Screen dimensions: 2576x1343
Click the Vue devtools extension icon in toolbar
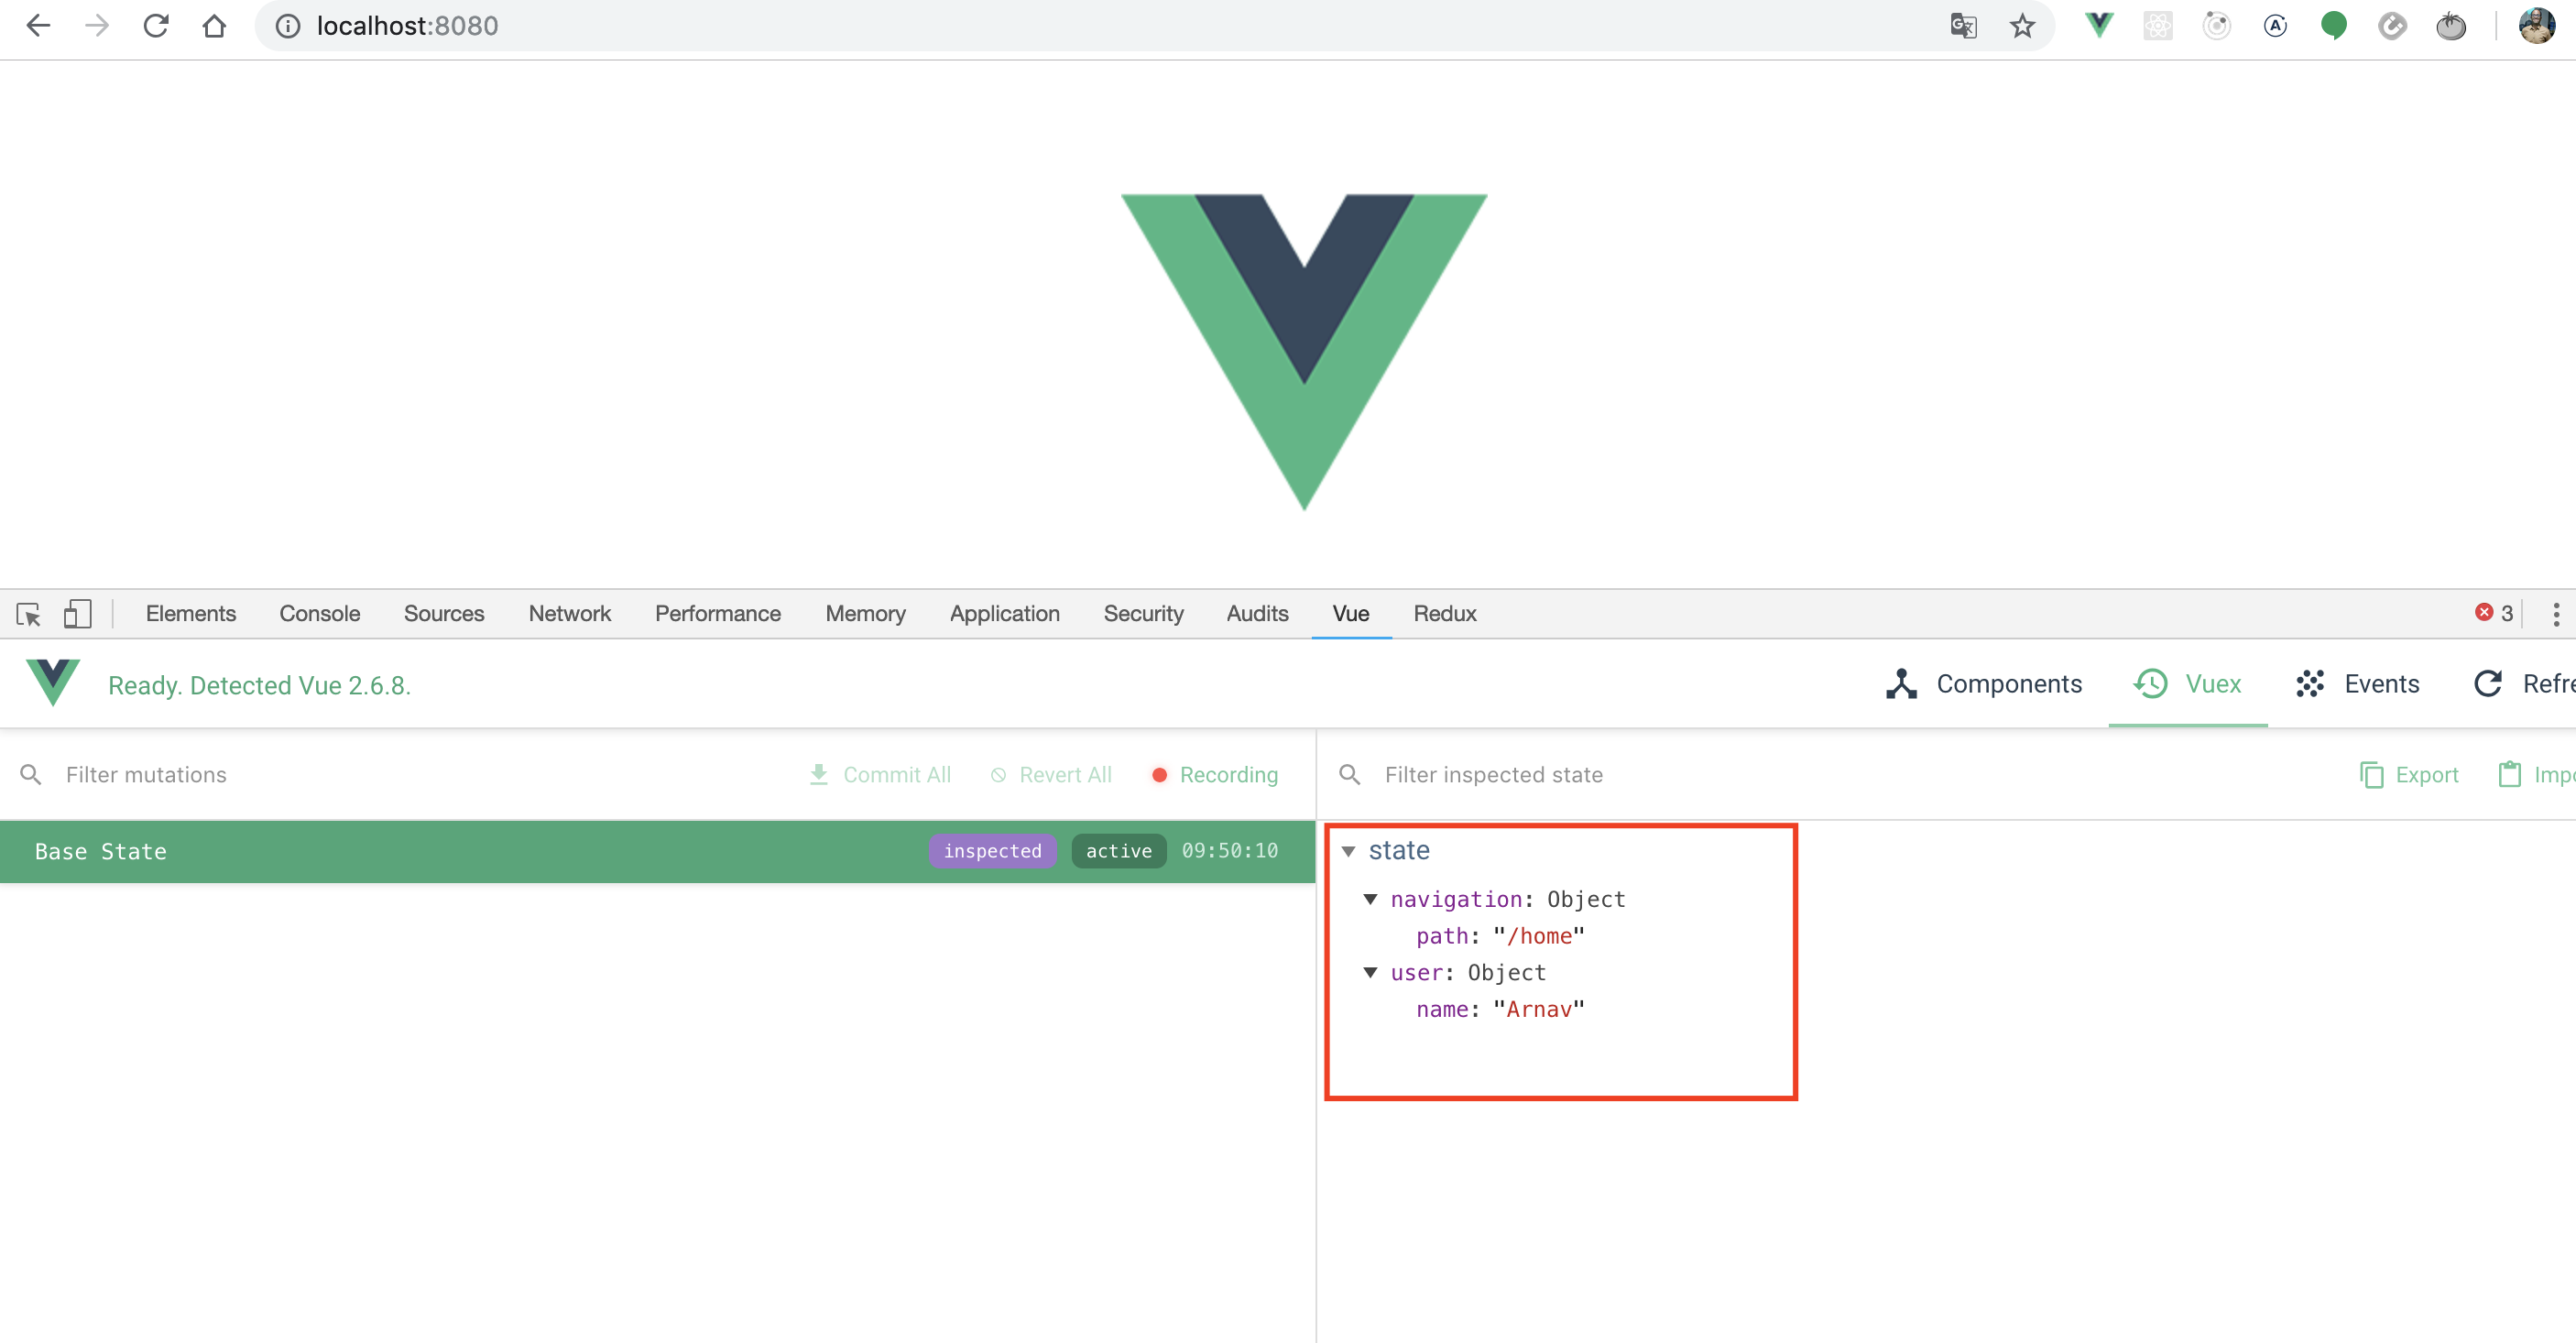point(2098,25)
